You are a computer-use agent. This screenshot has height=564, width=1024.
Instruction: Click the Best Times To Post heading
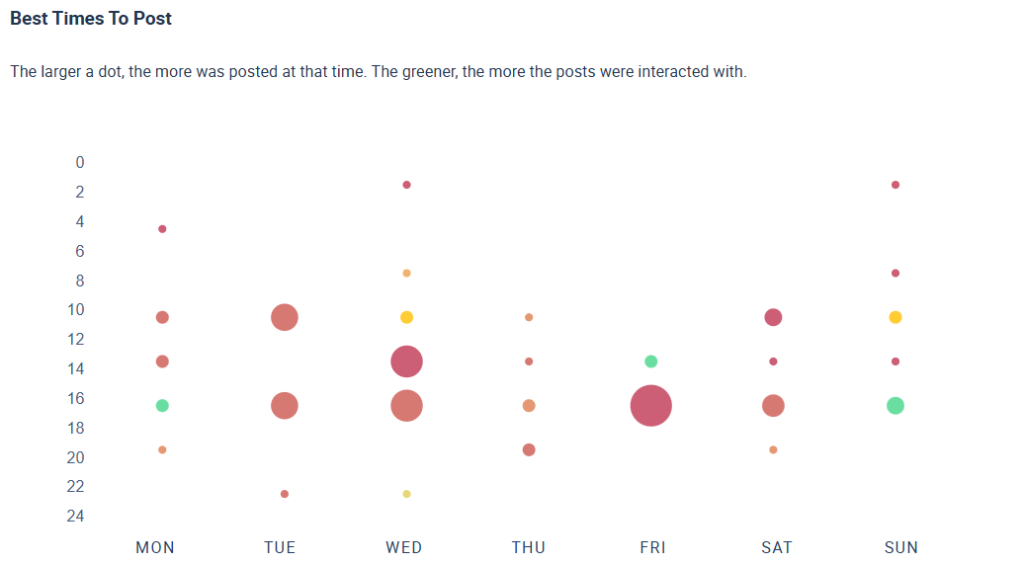(x=91, y=19)
